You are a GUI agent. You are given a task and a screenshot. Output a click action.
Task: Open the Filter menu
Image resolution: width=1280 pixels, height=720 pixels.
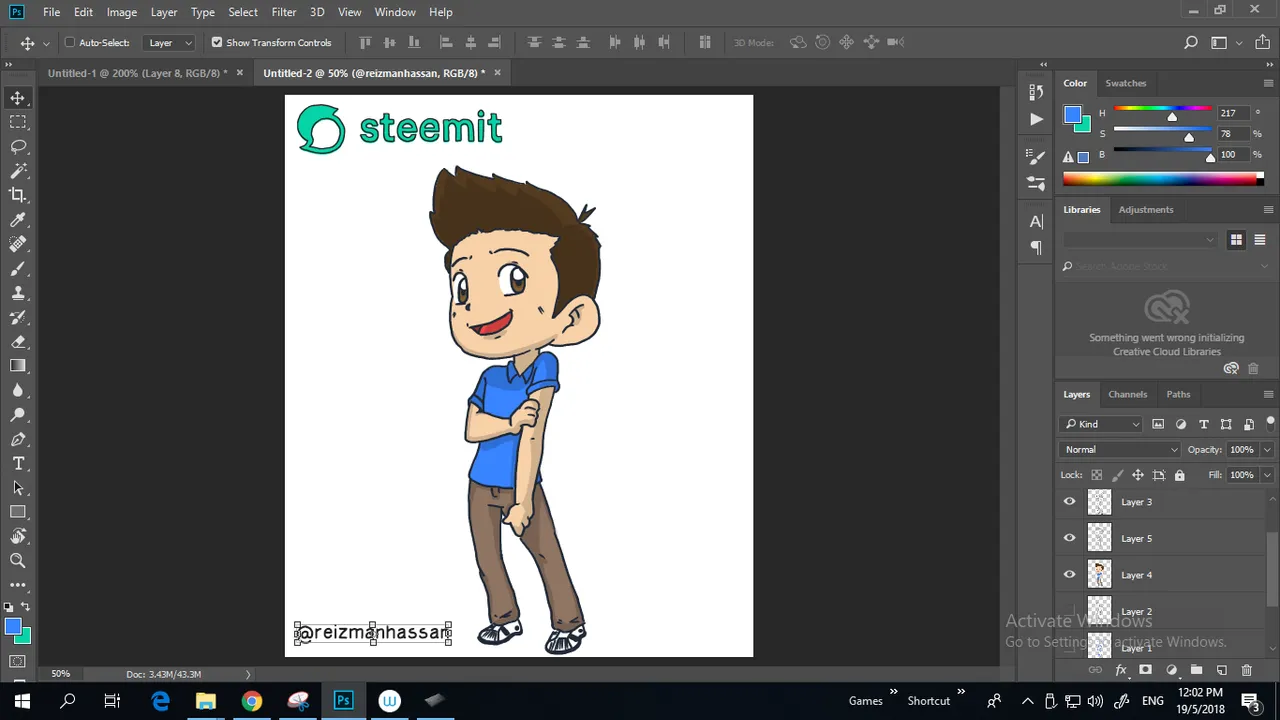pos(284,12)
